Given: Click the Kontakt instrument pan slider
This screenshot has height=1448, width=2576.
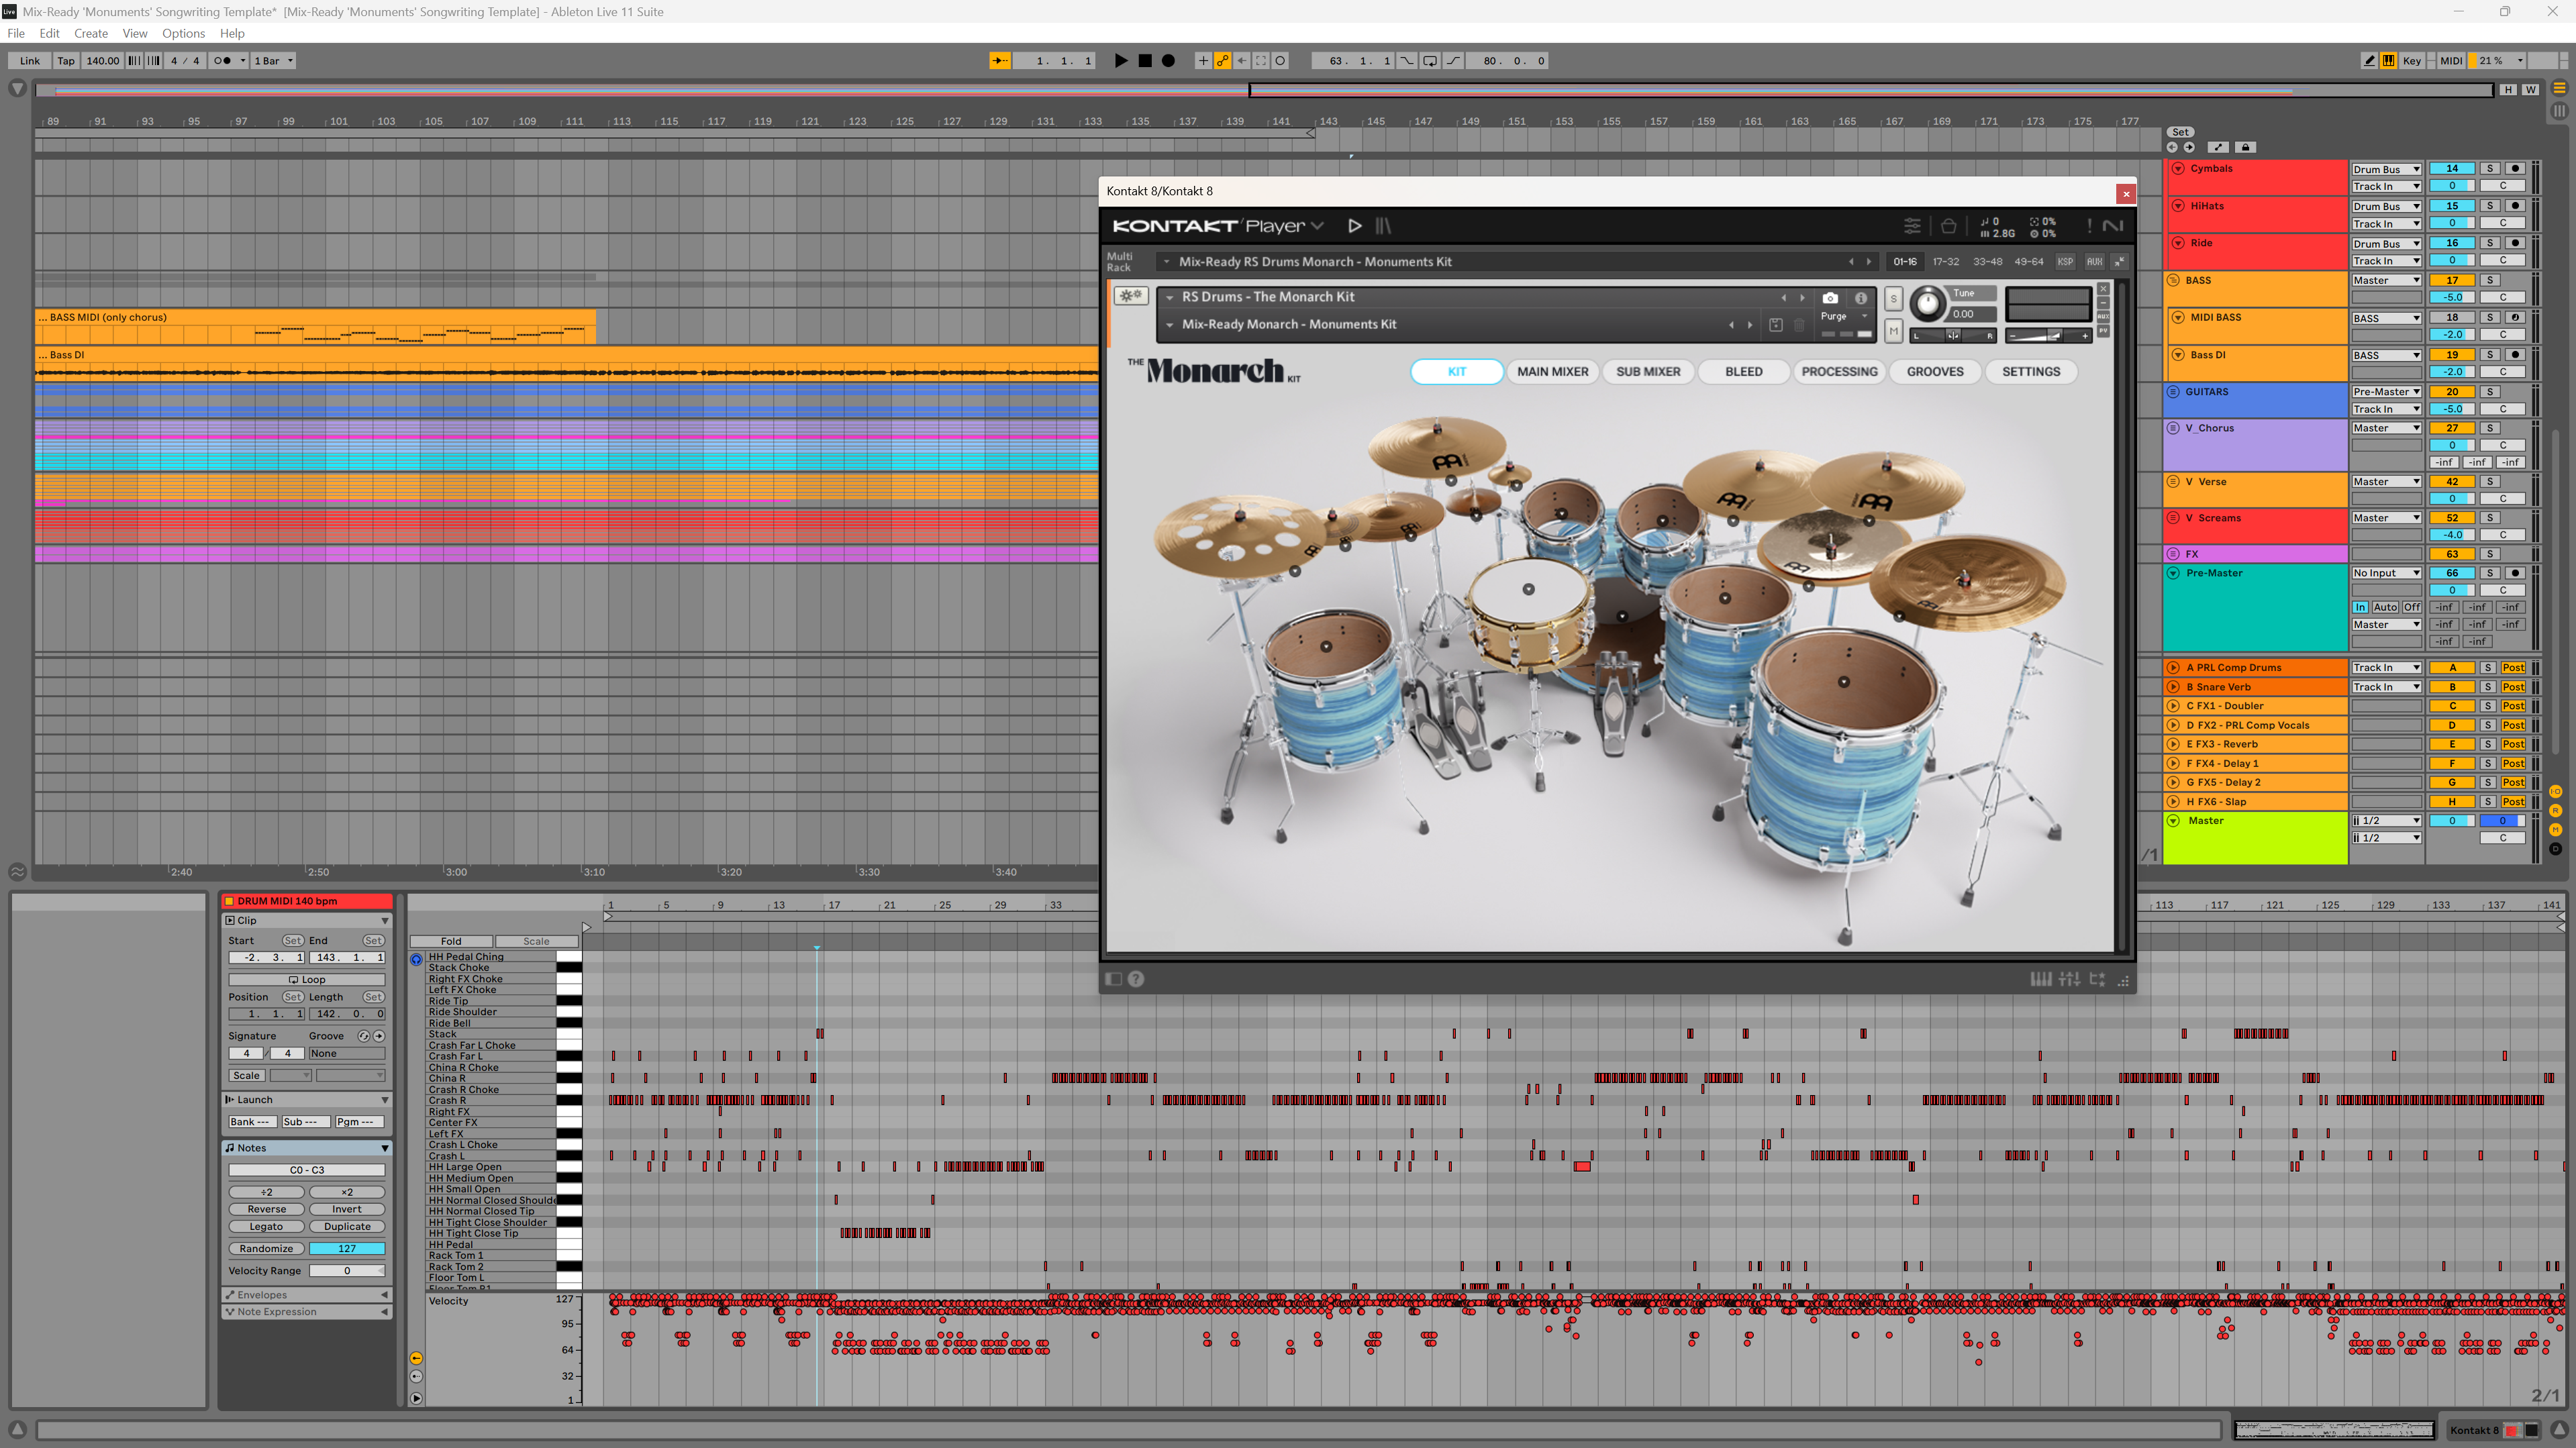Looking at the screenshot, I should pos(1953,336).
